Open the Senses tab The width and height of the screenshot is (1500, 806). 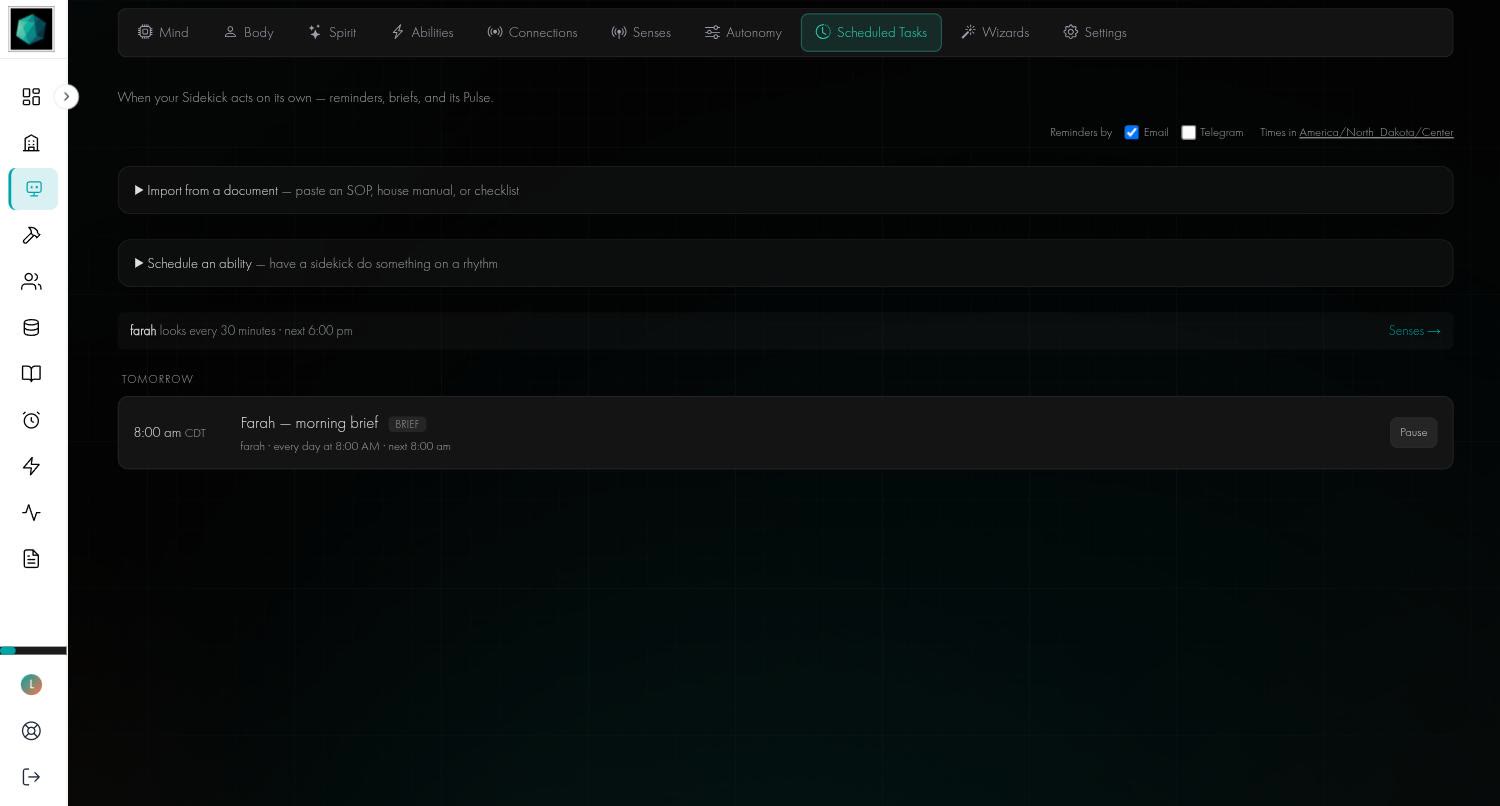[641, 32]
